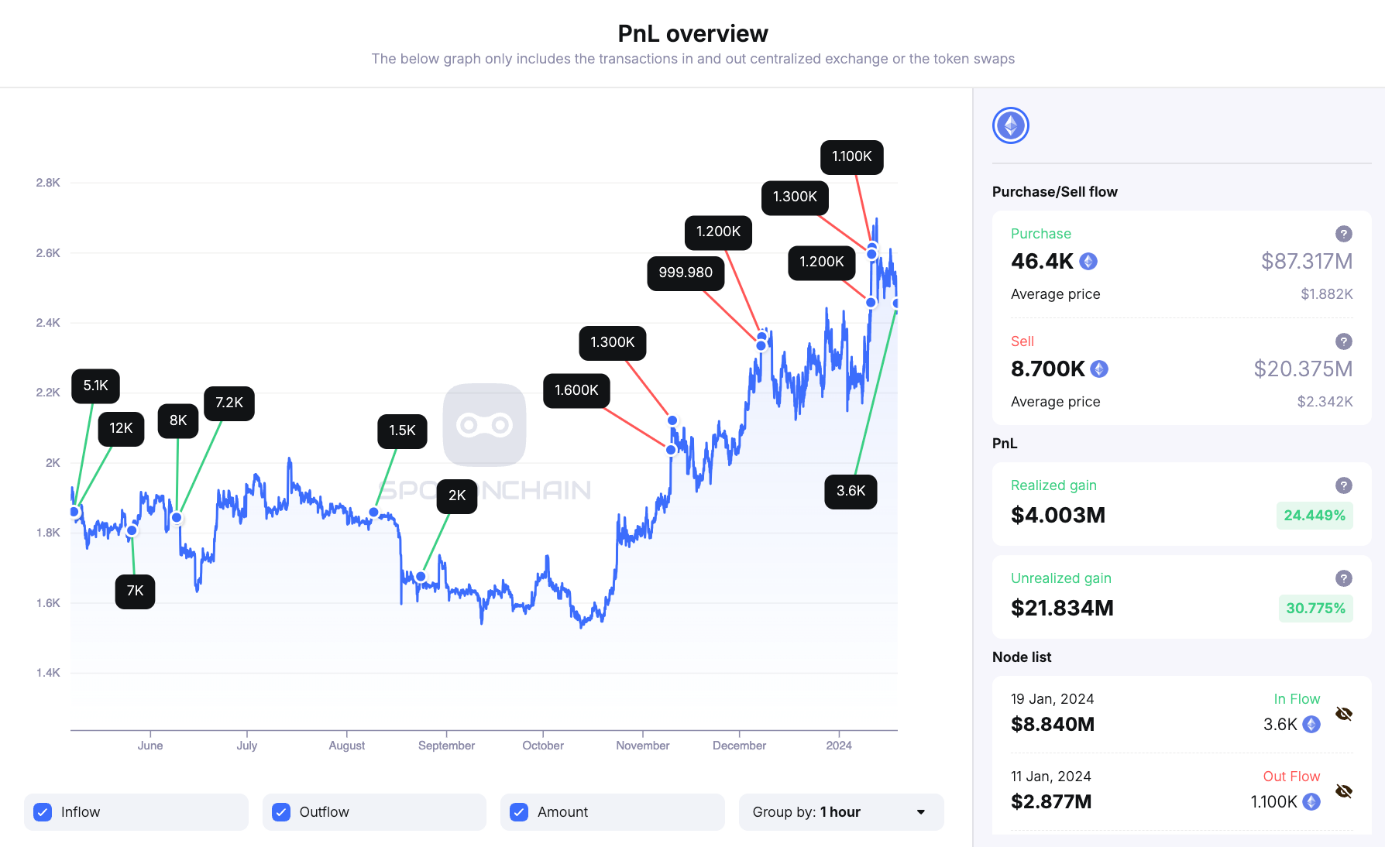
Task: Open the Unrealized gain help icon
Action: click(1344, 578)
